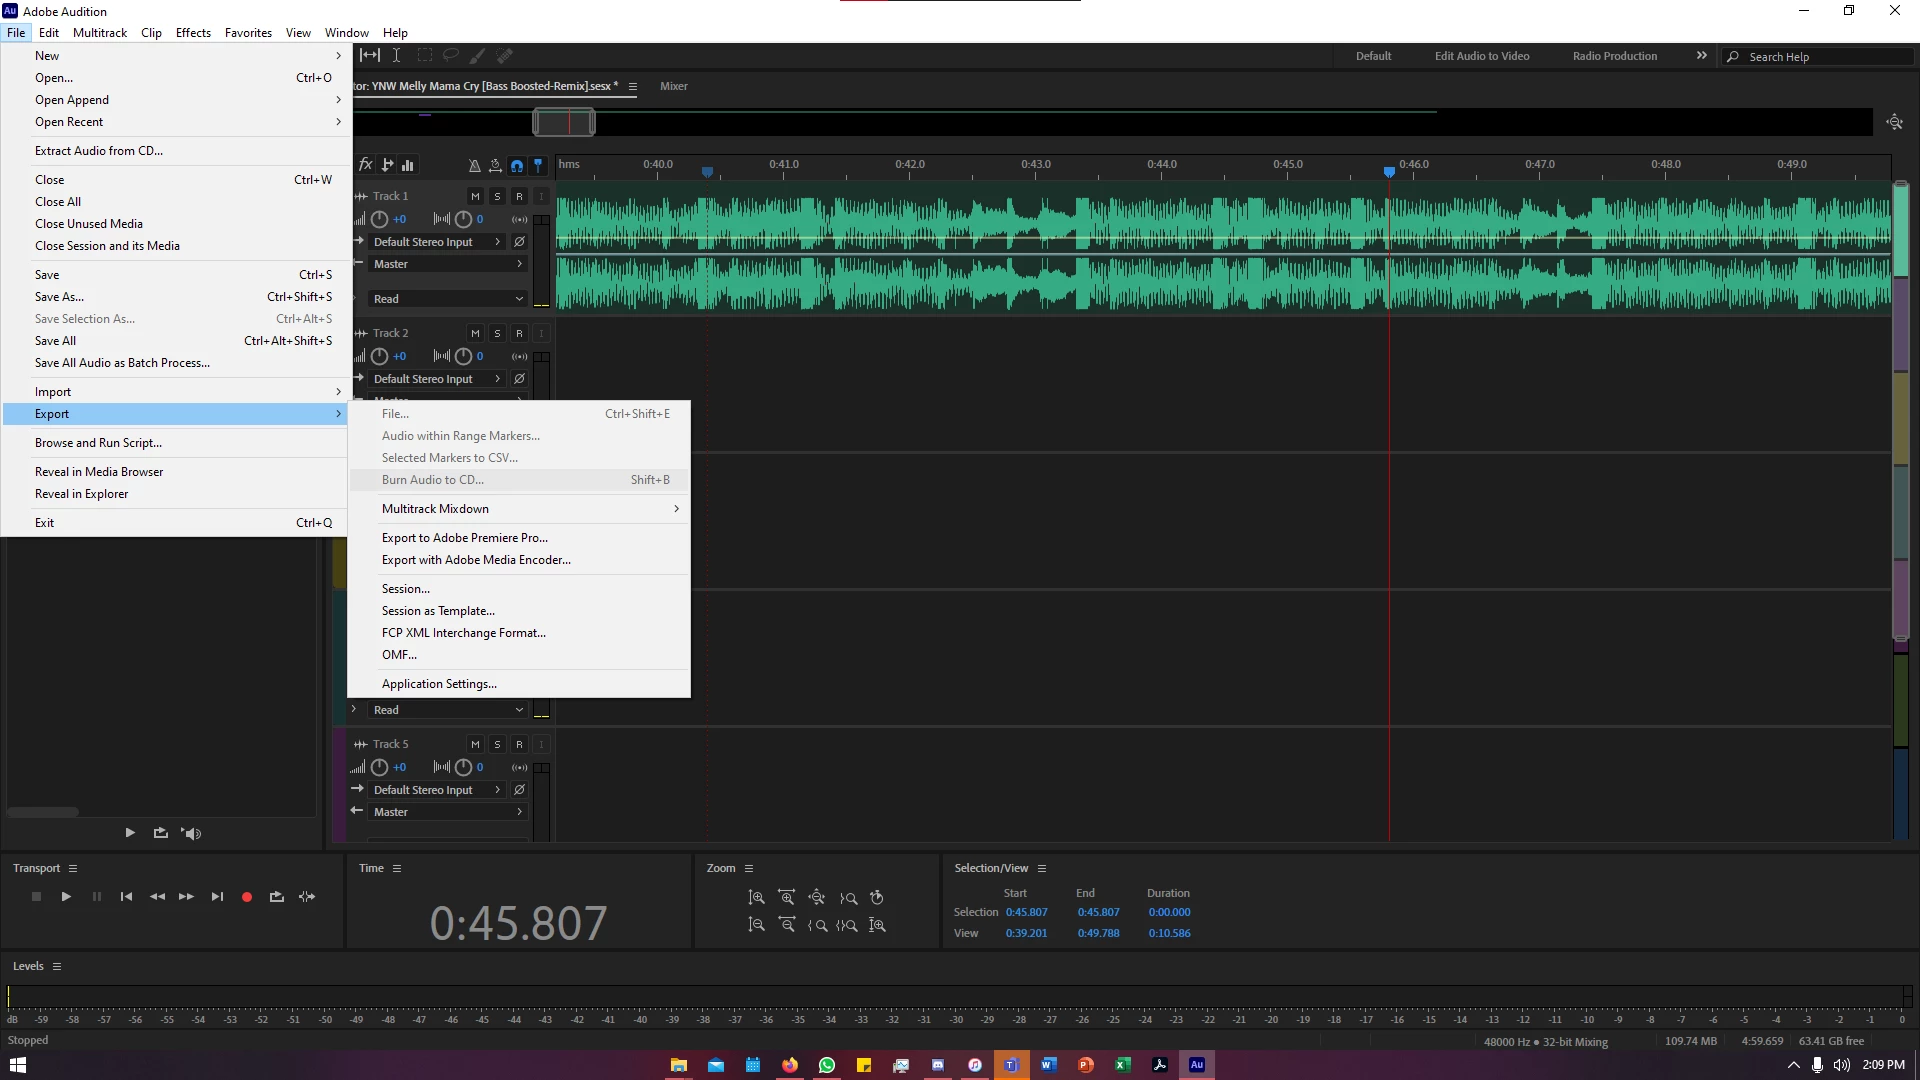Click the Play button in Transport panel

[66, 897]
